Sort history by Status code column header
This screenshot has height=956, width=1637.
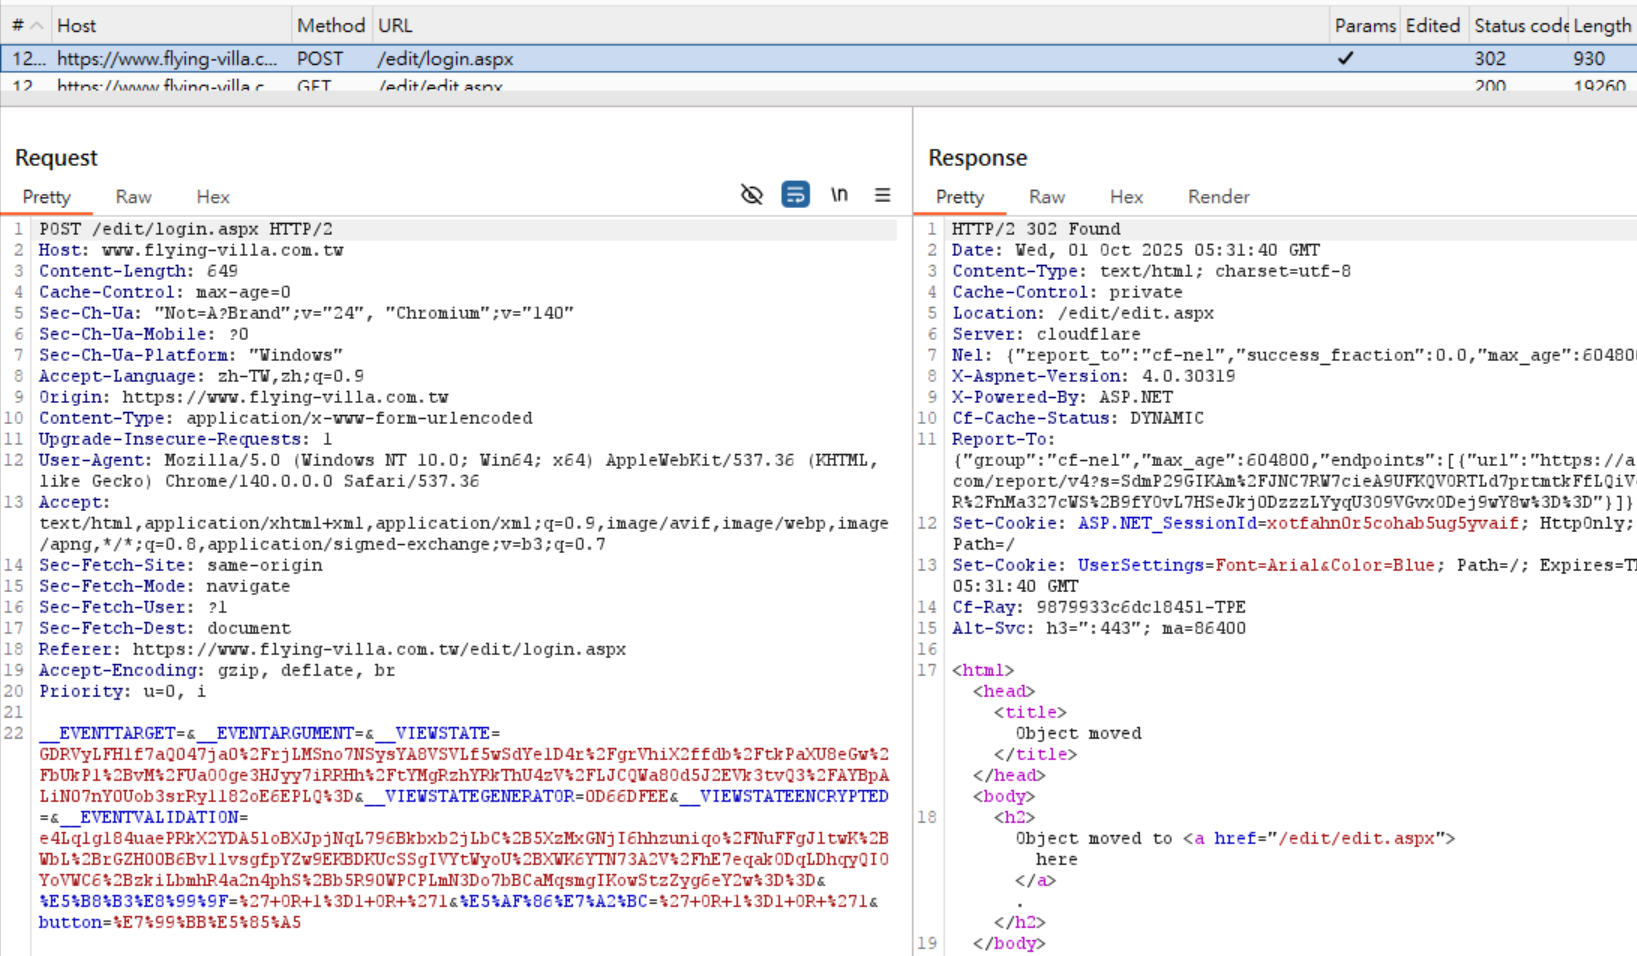pyautogui.click(x=1520, y=26)
